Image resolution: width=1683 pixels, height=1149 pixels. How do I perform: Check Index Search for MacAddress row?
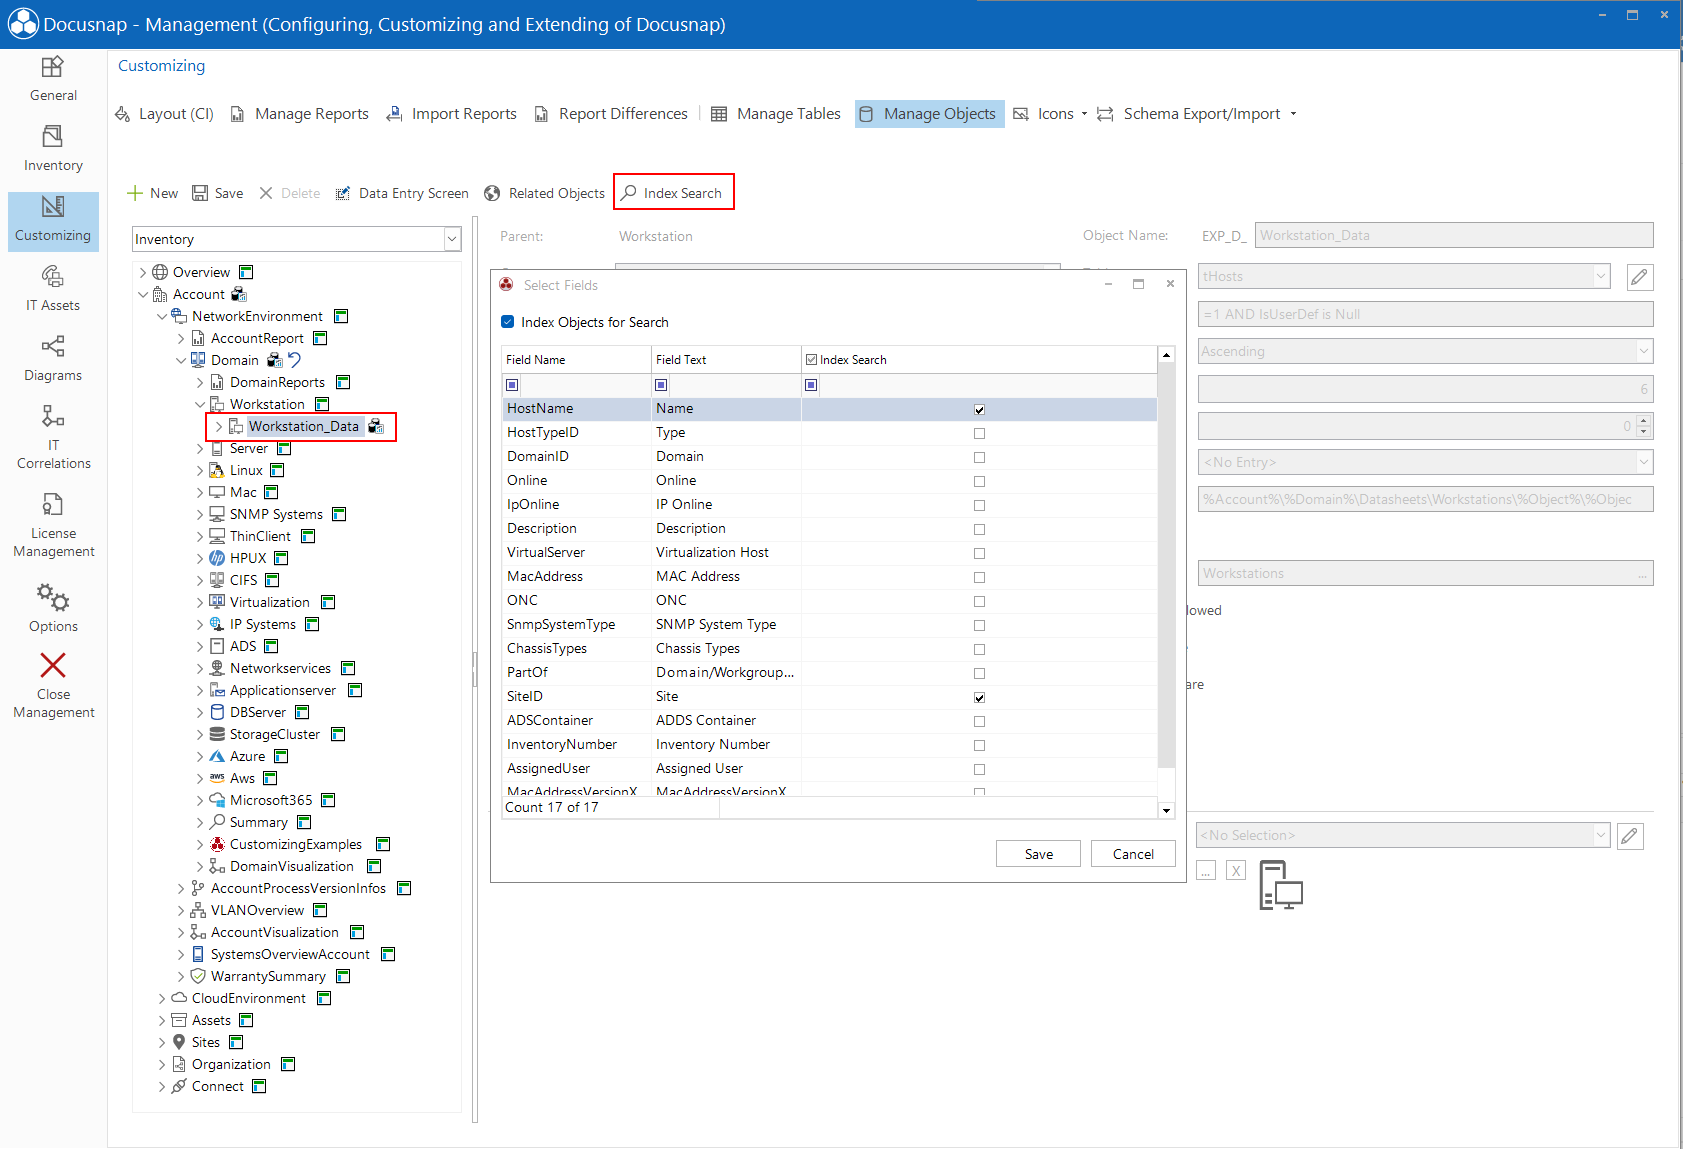point(979,577)
